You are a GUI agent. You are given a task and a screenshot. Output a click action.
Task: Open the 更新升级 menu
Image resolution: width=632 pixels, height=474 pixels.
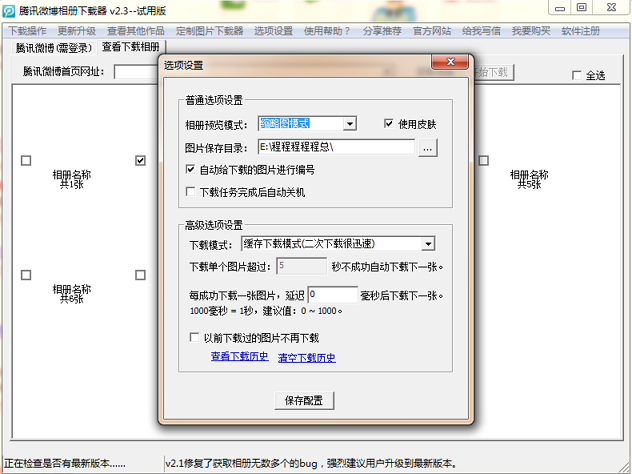pyautogui.click(x=77, y=31)
